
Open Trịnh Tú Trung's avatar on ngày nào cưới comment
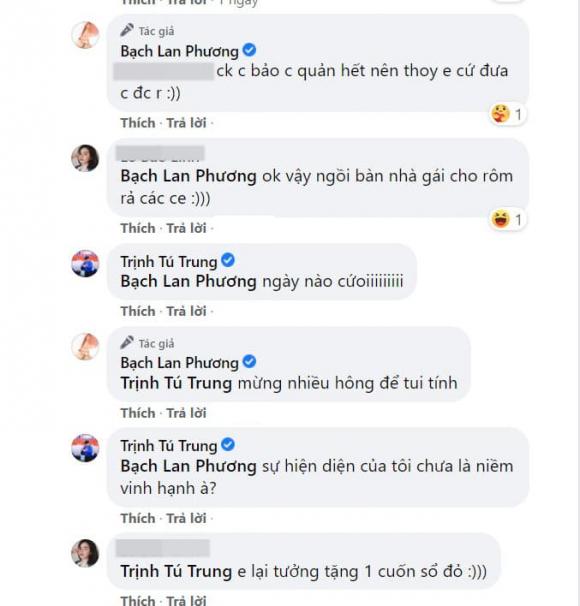click(85, 264)
